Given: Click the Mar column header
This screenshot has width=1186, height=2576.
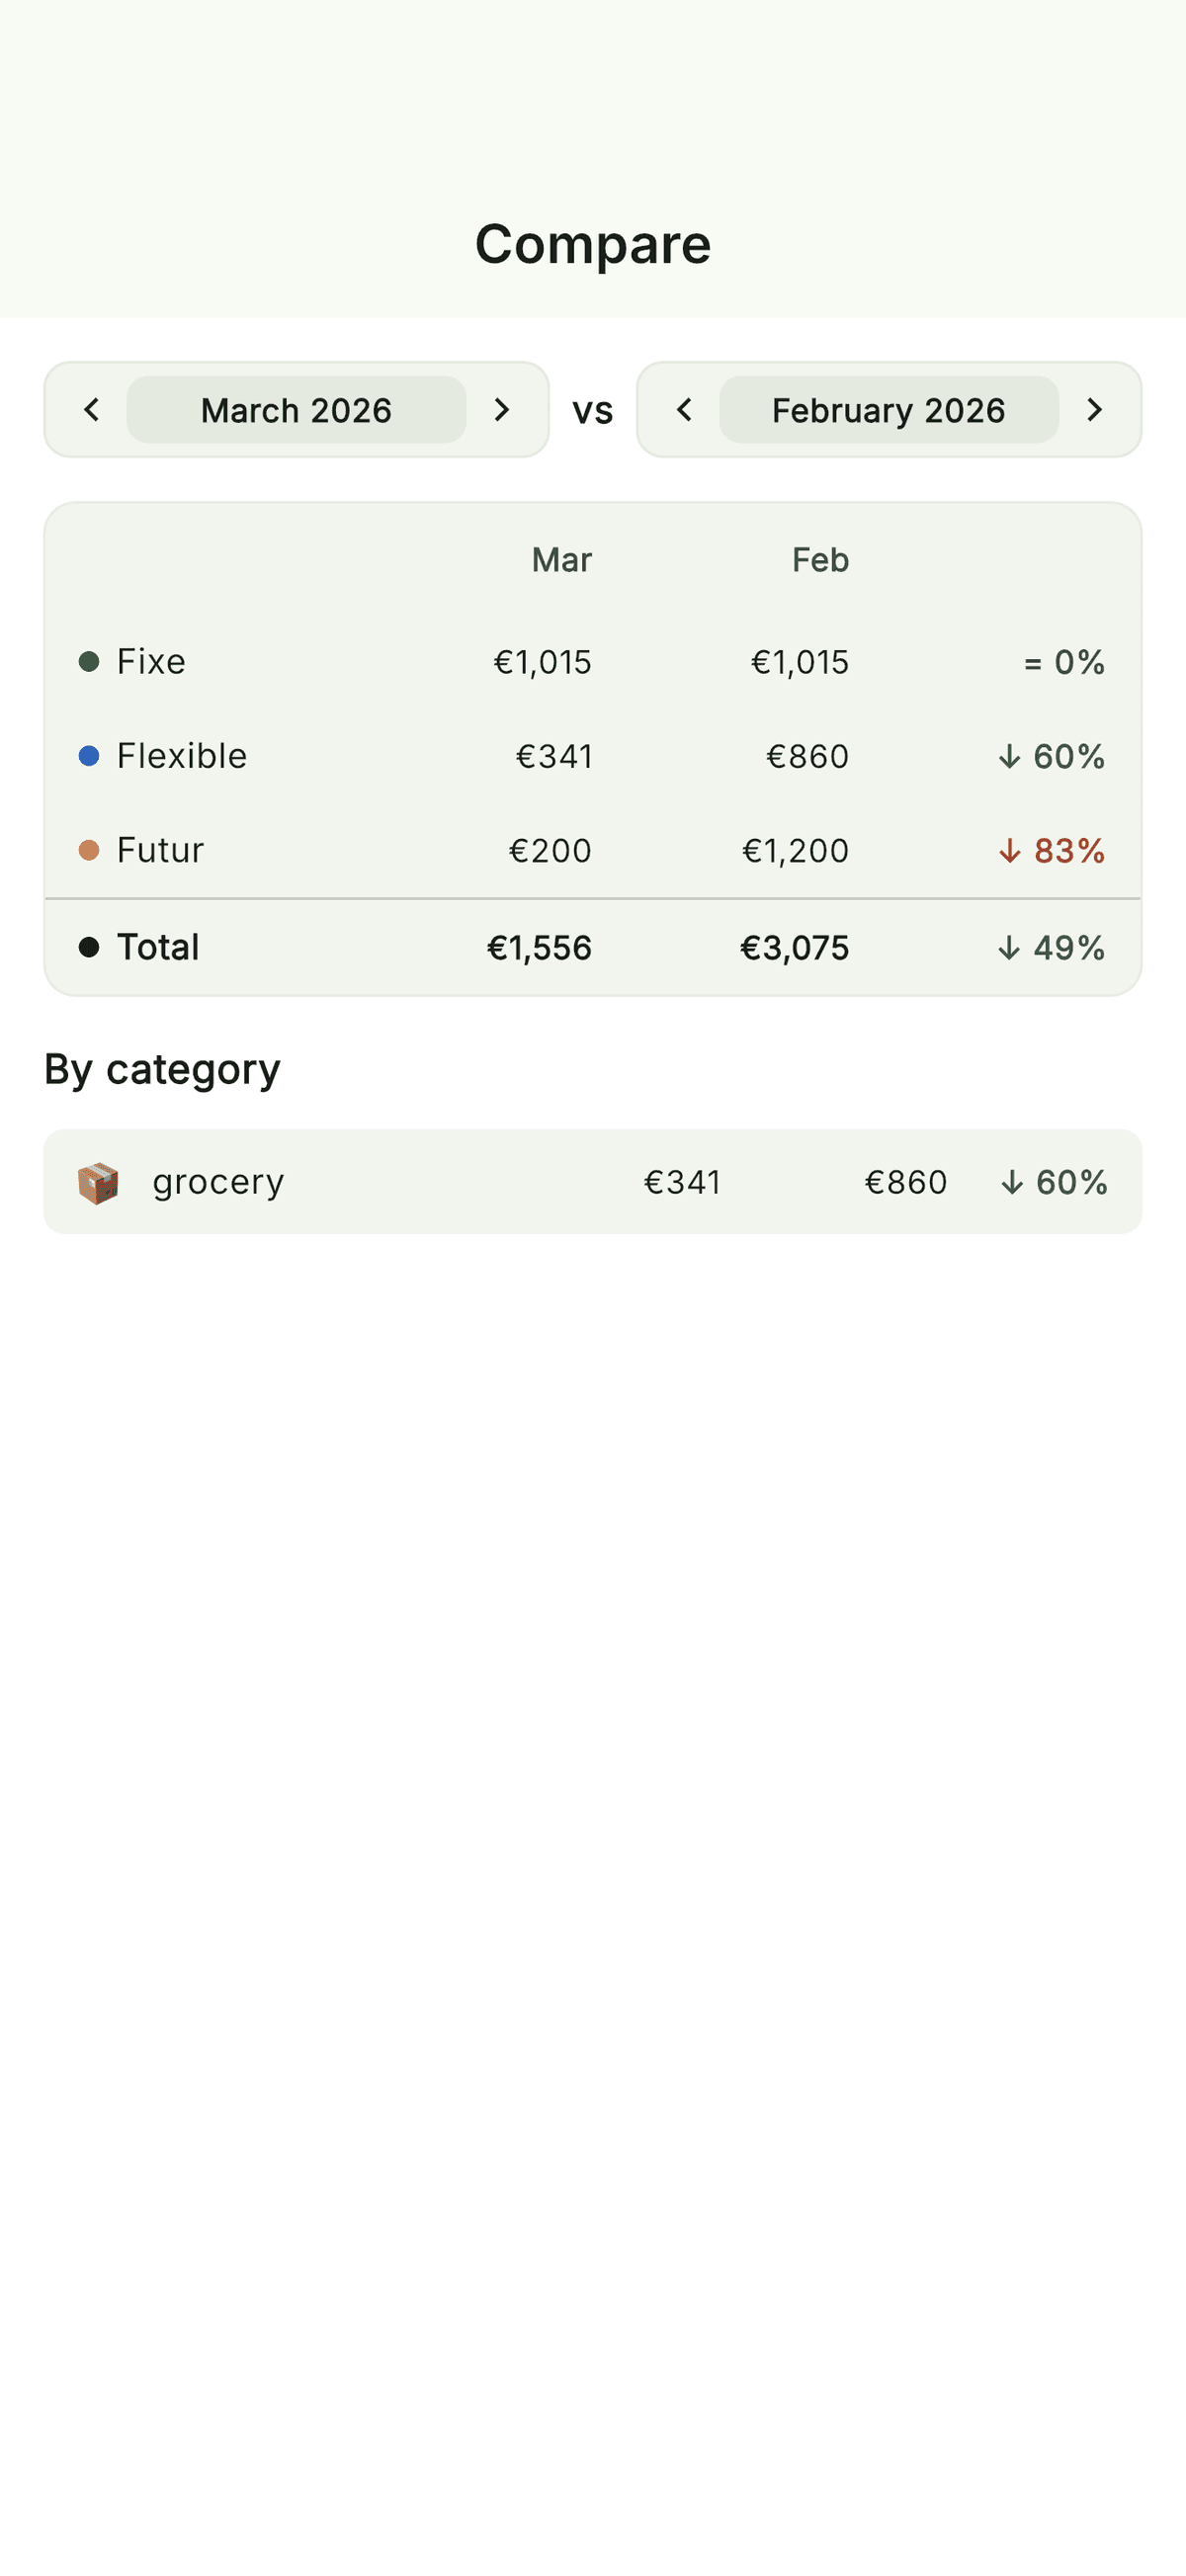Looking at the screenshot, I should 561,560.
